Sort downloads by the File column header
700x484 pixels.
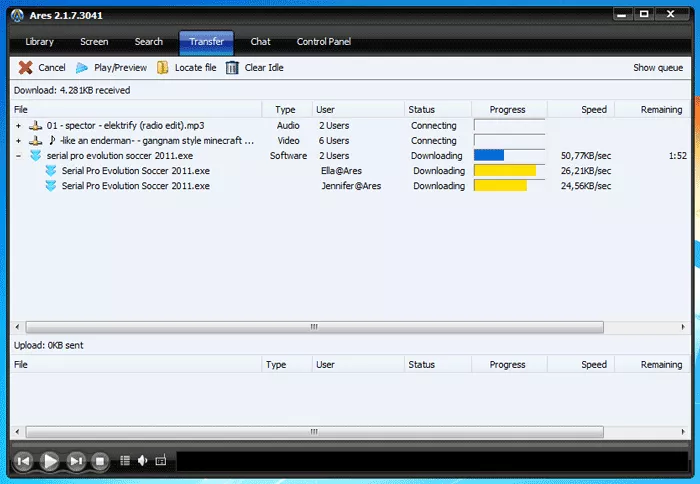pos(136,109)
